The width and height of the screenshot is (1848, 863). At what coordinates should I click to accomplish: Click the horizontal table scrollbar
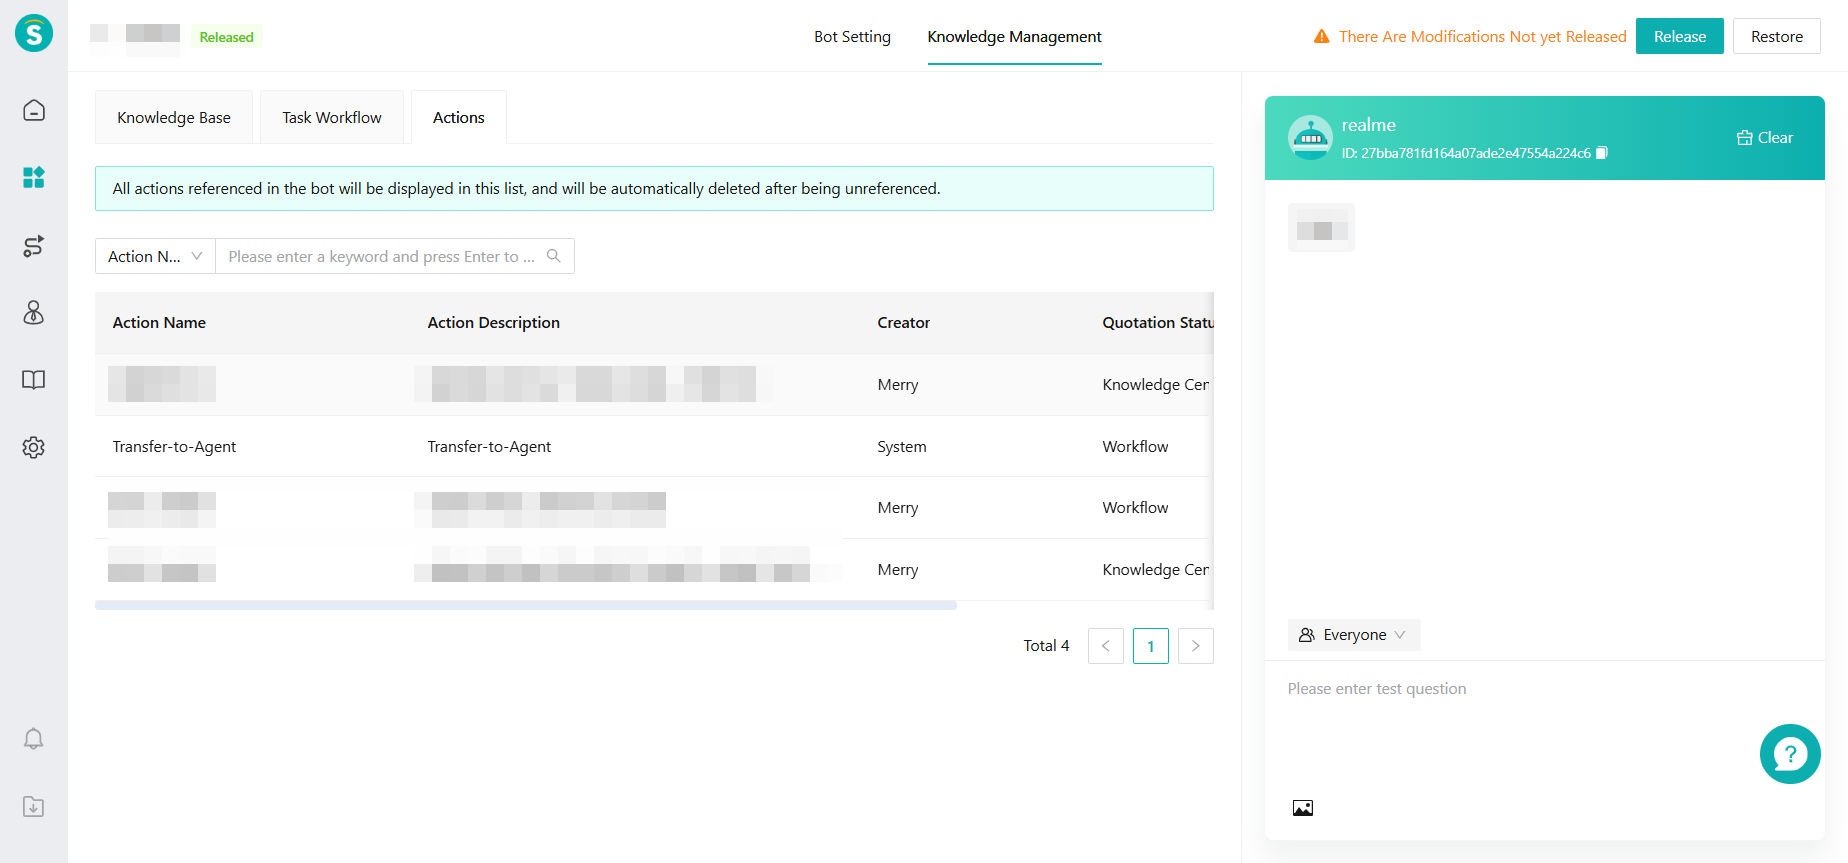coord(526,606)
